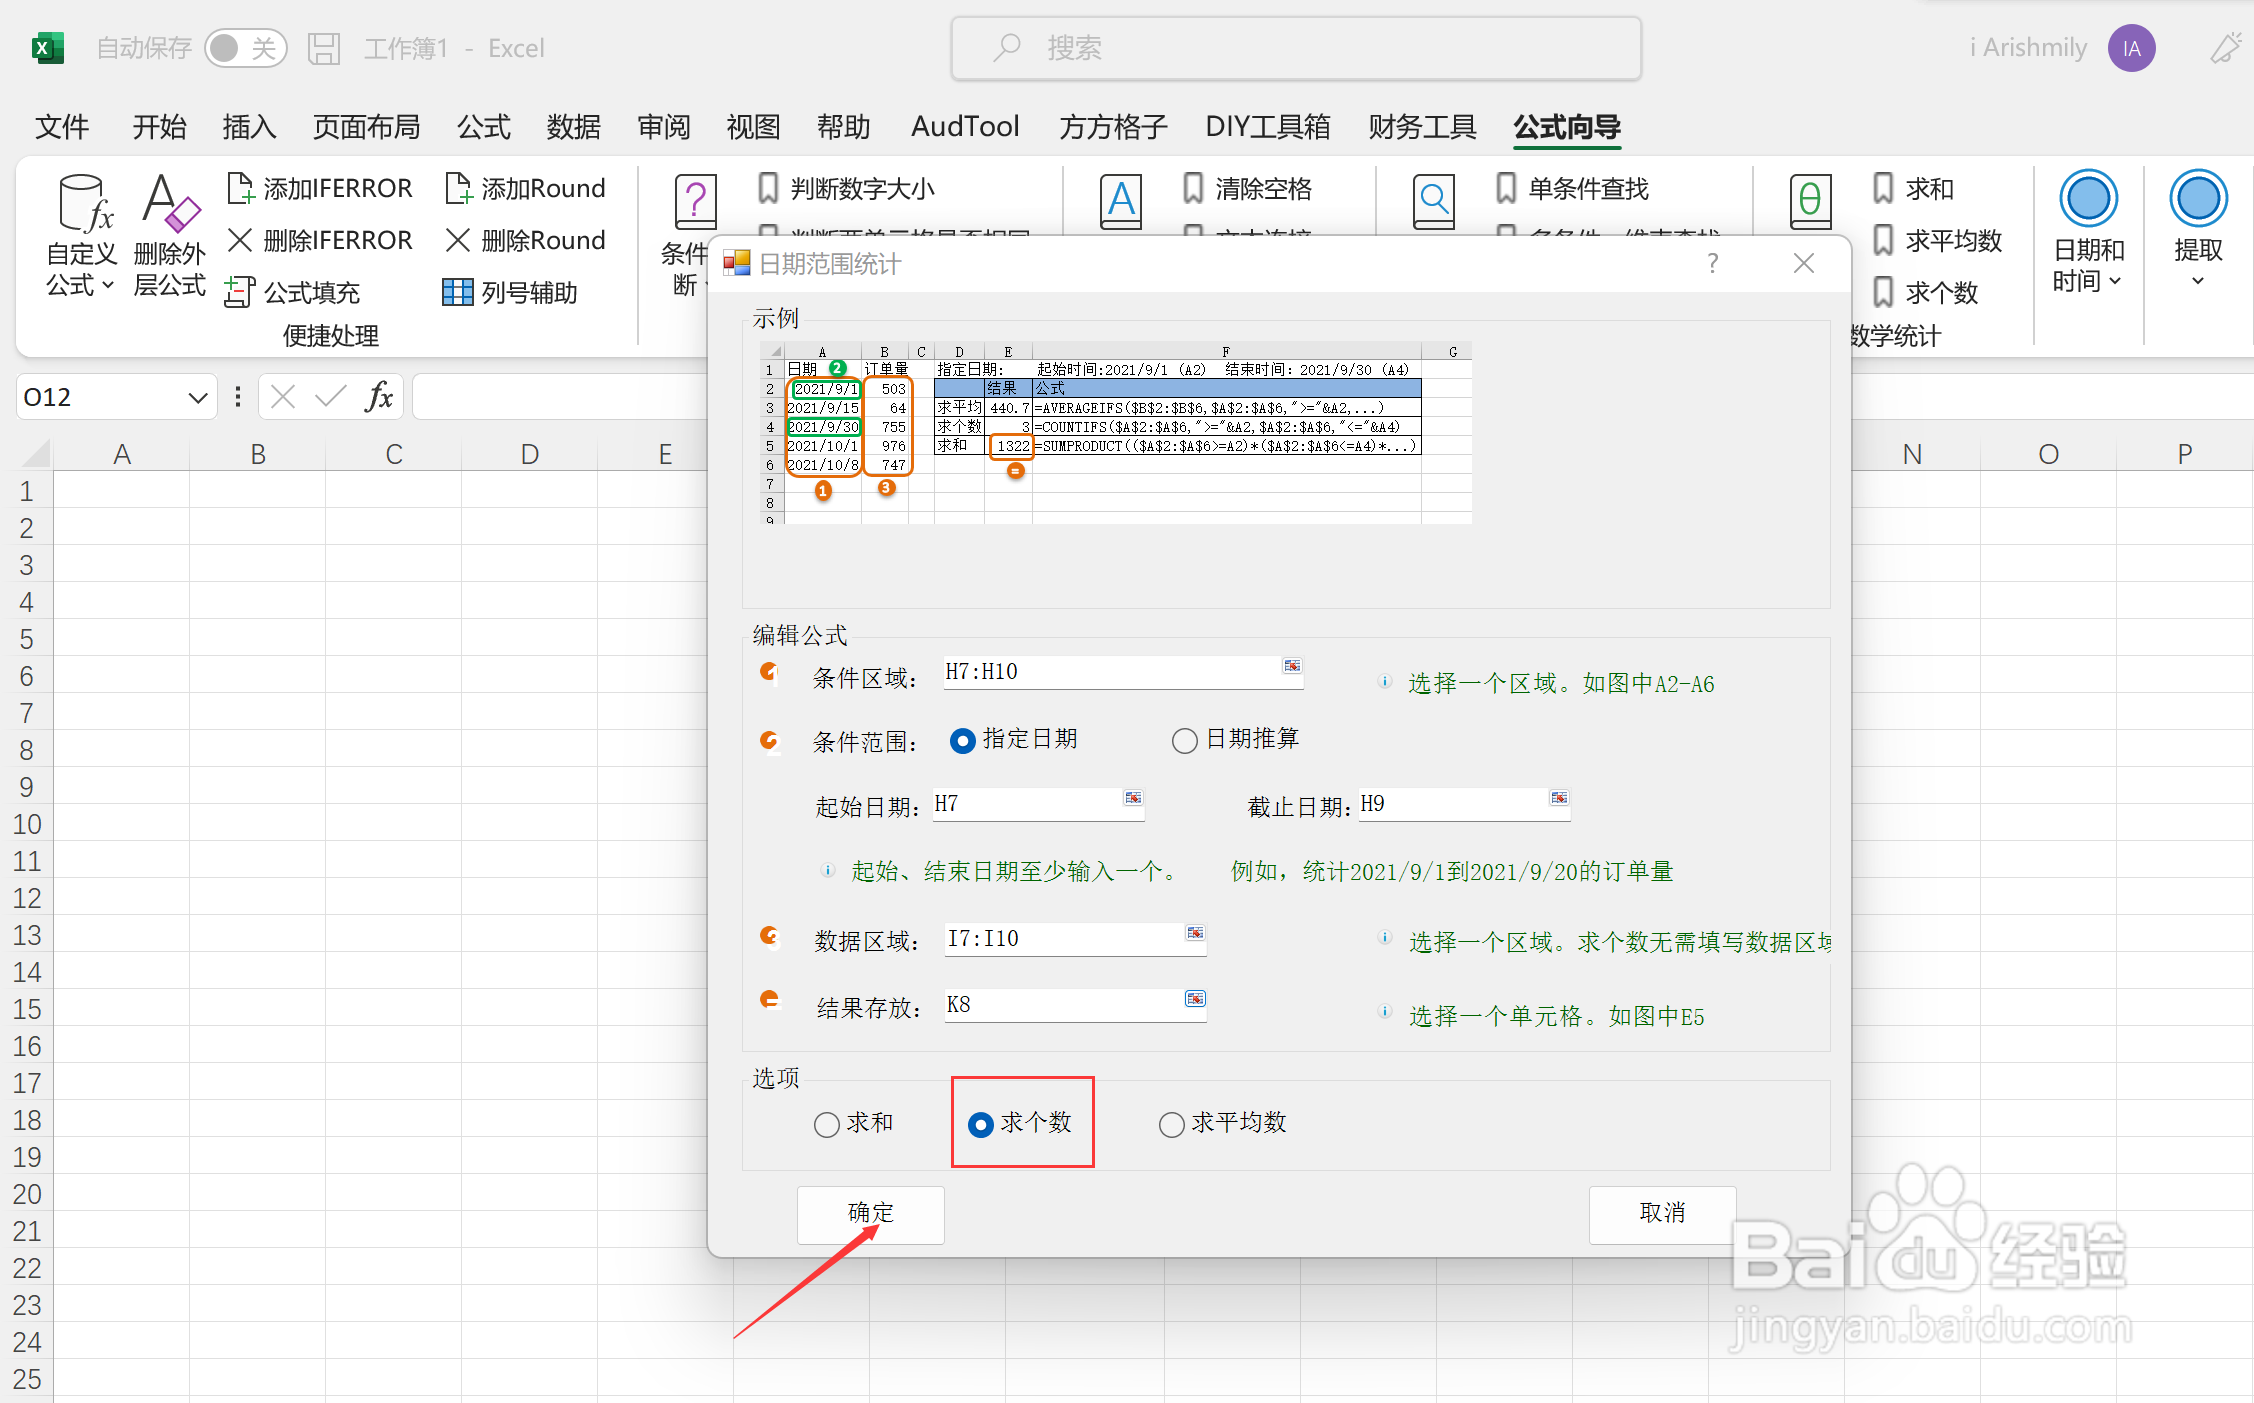Click the 确定 button

[870, 1214]
